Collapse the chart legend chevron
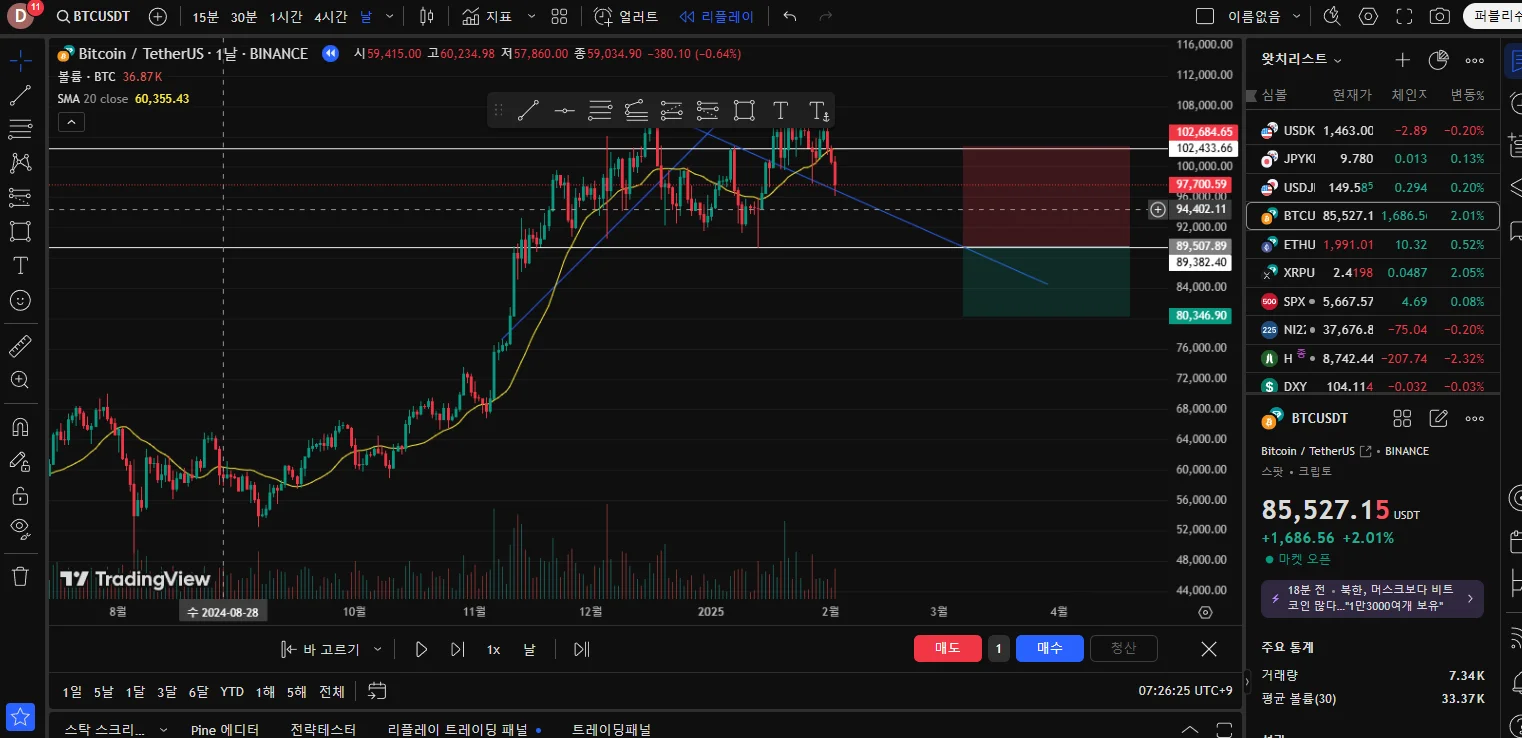 [x=71, y=122]
